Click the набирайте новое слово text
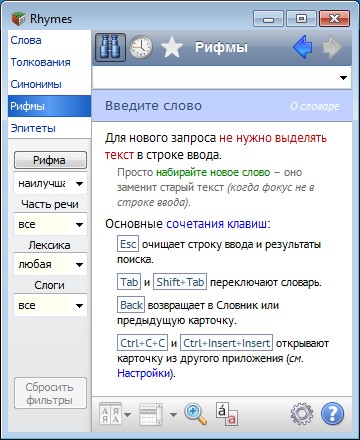Viewport: 360px width, 440px height. [x=213, y=172]
